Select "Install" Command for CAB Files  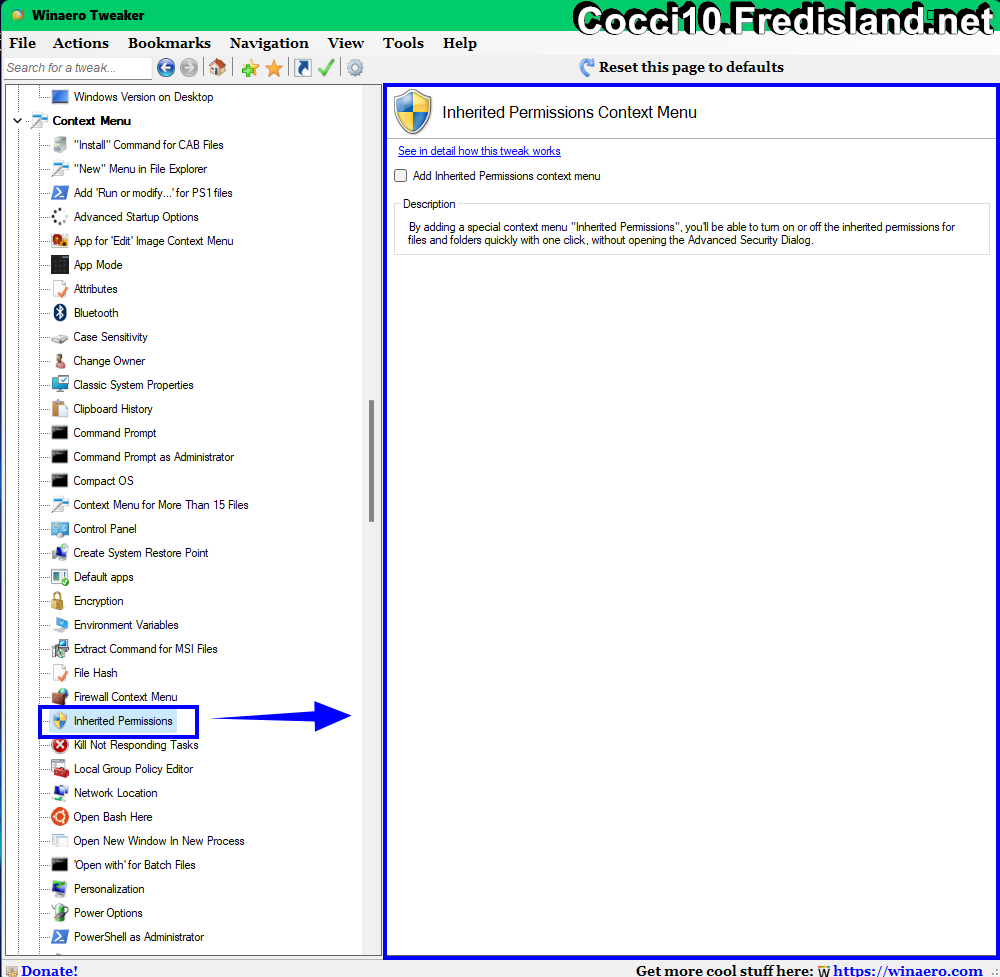(149, 145)
